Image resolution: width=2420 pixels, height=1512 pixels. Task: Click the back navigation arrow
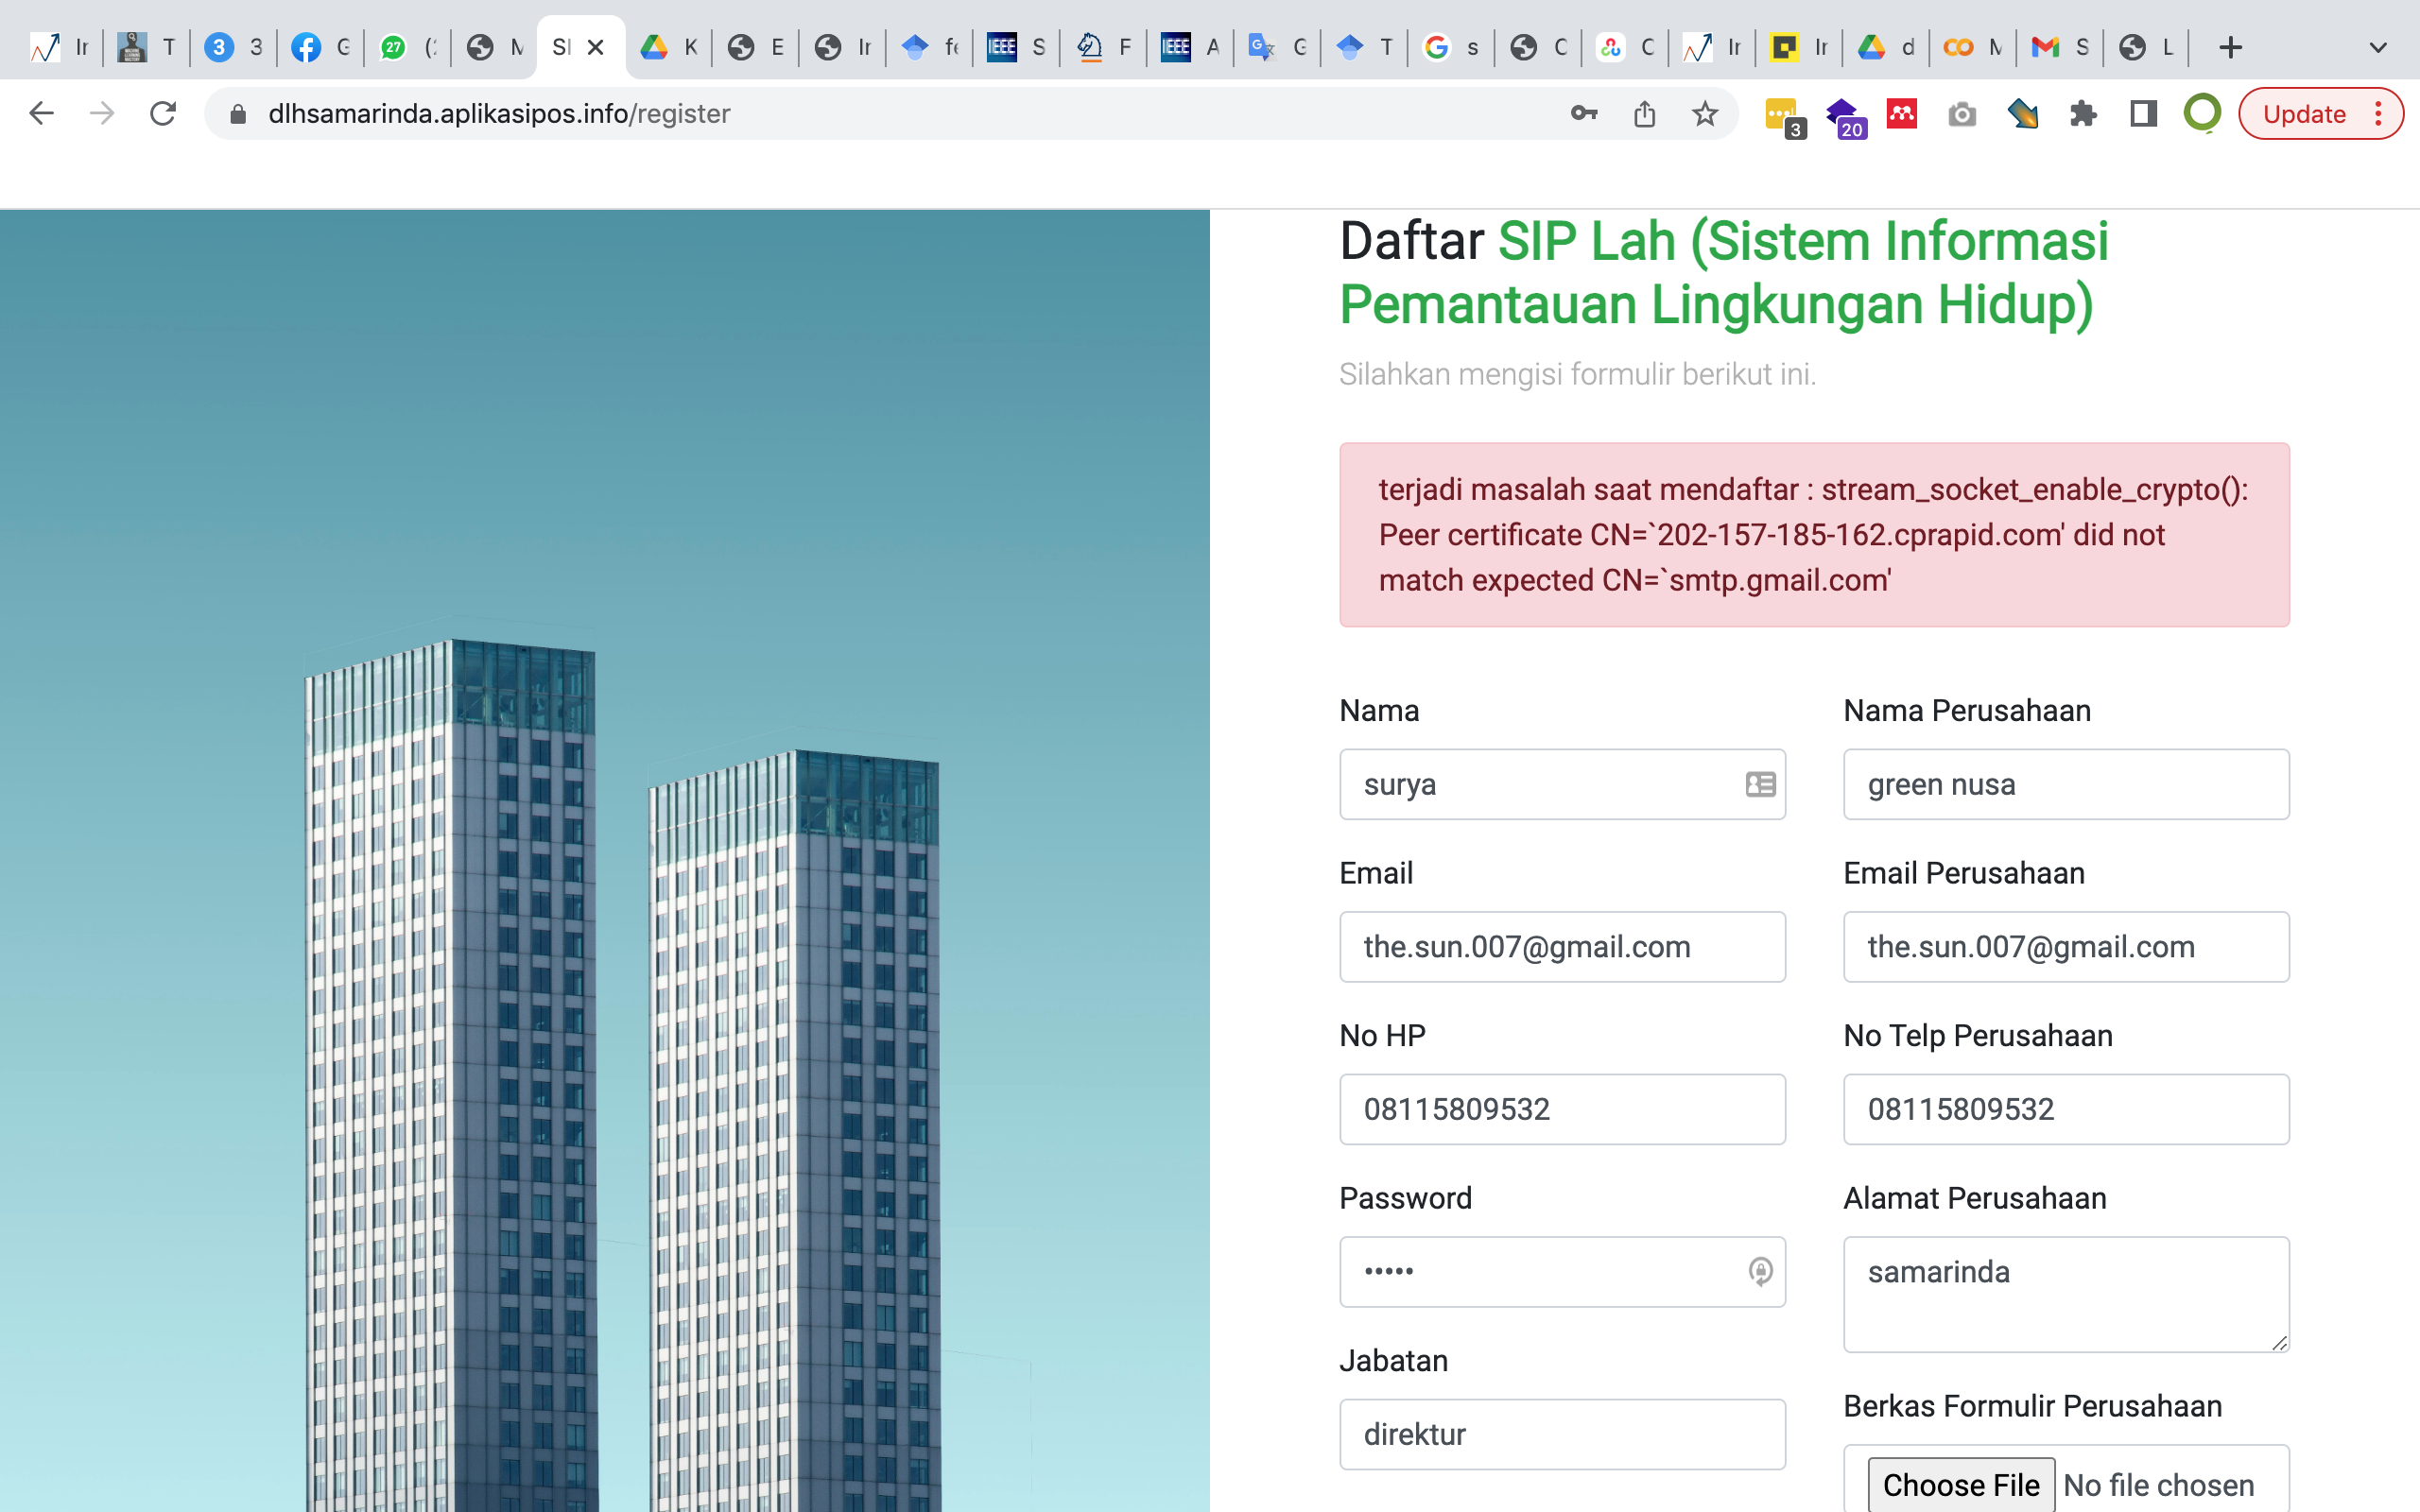(x=41, y=114)
